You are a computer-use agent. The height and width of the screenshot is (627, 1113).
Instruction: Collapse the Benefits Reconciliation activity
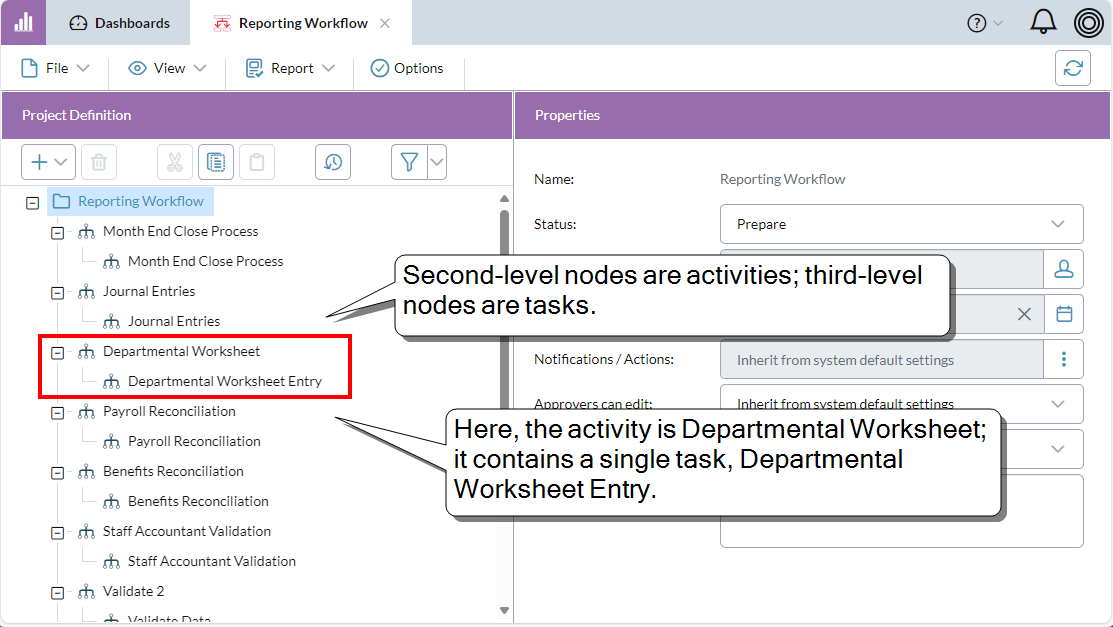tap(57, 473)
